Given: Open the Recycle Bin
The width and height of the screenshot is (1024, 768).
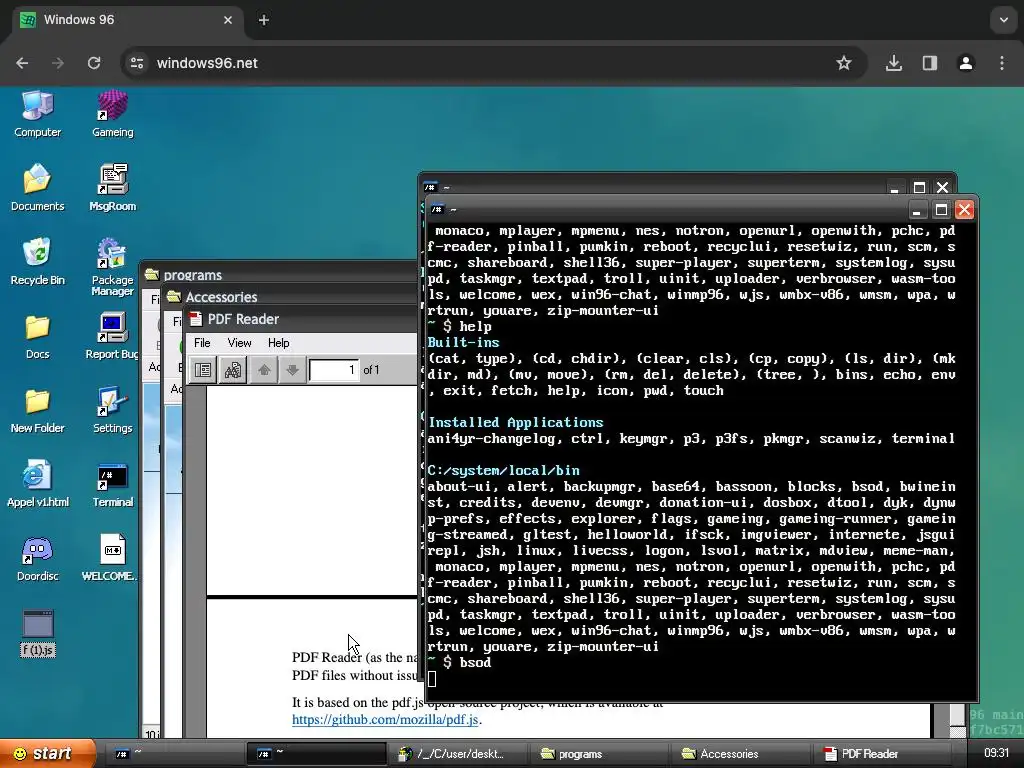Looking at the screenshot, I should pos(37,262).
